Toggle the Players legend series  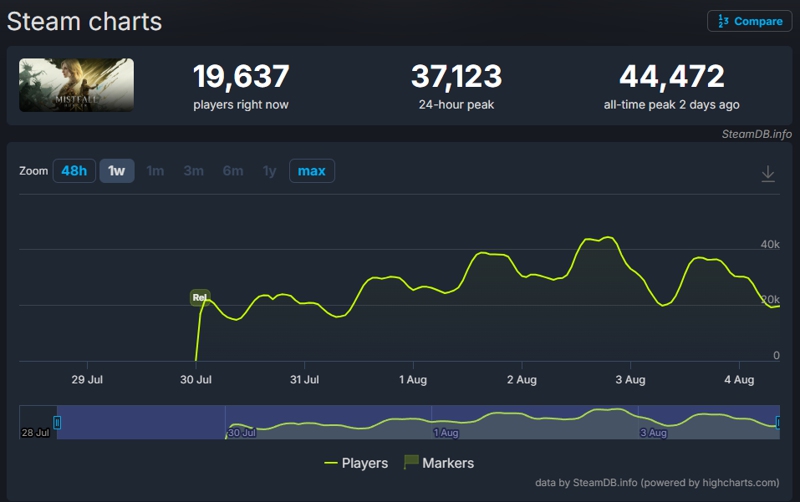356,463
